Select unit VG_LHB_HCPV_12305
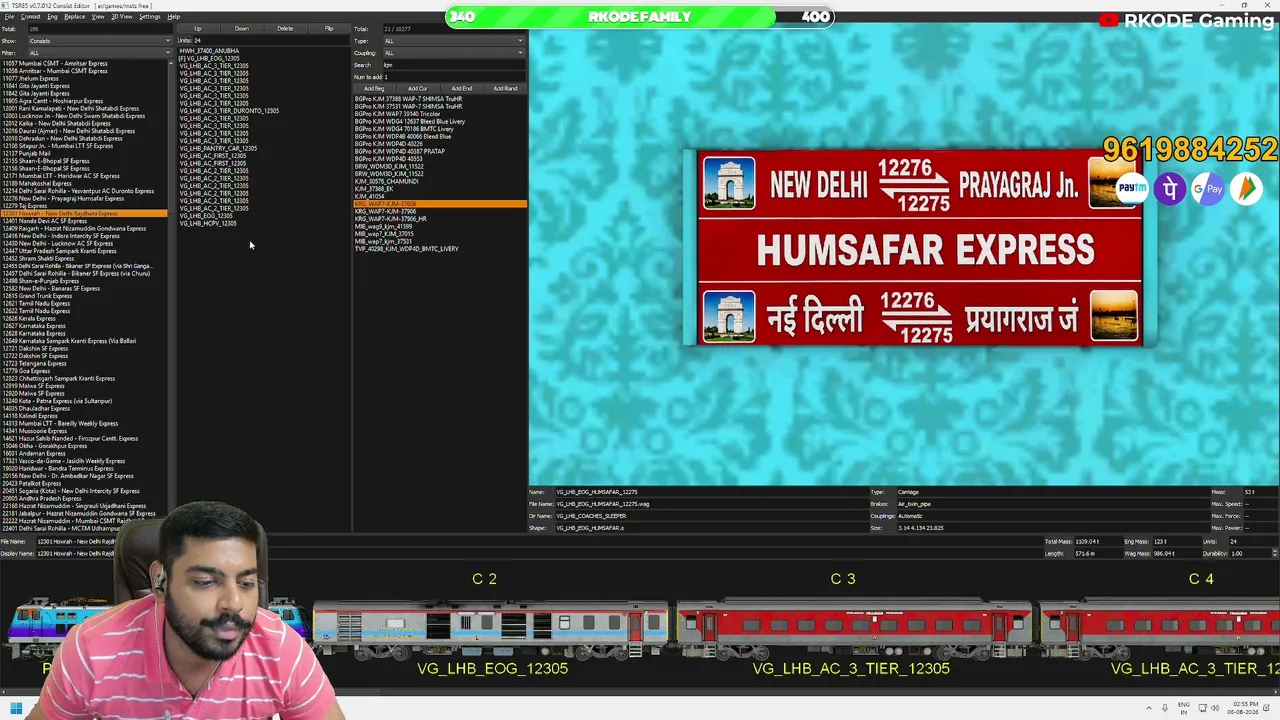 pos(208,223)
